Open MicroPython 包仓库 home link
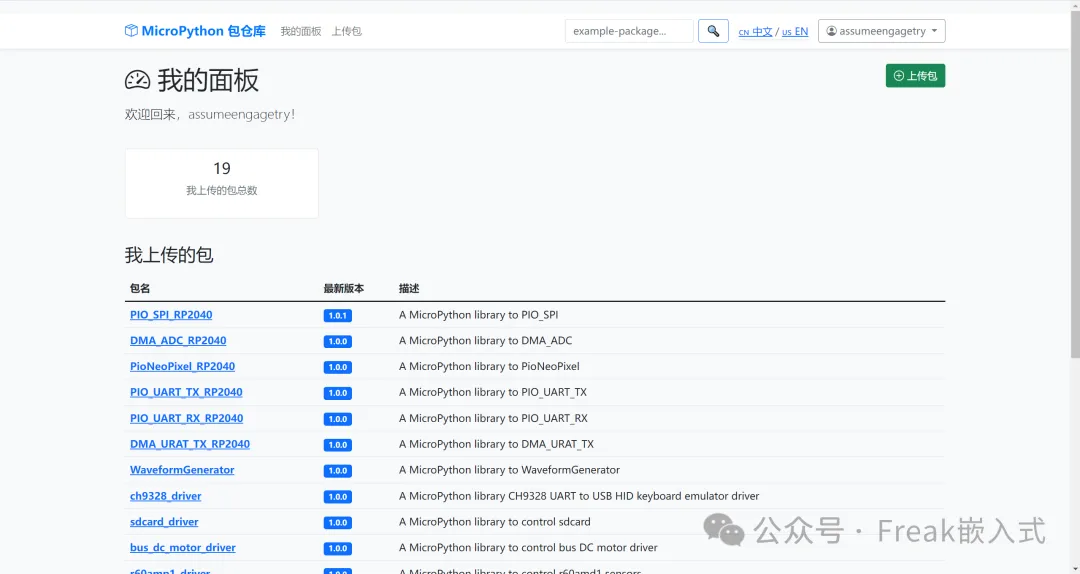The height and width of the screenshot is (574, 1080). [x=195, y=31]
